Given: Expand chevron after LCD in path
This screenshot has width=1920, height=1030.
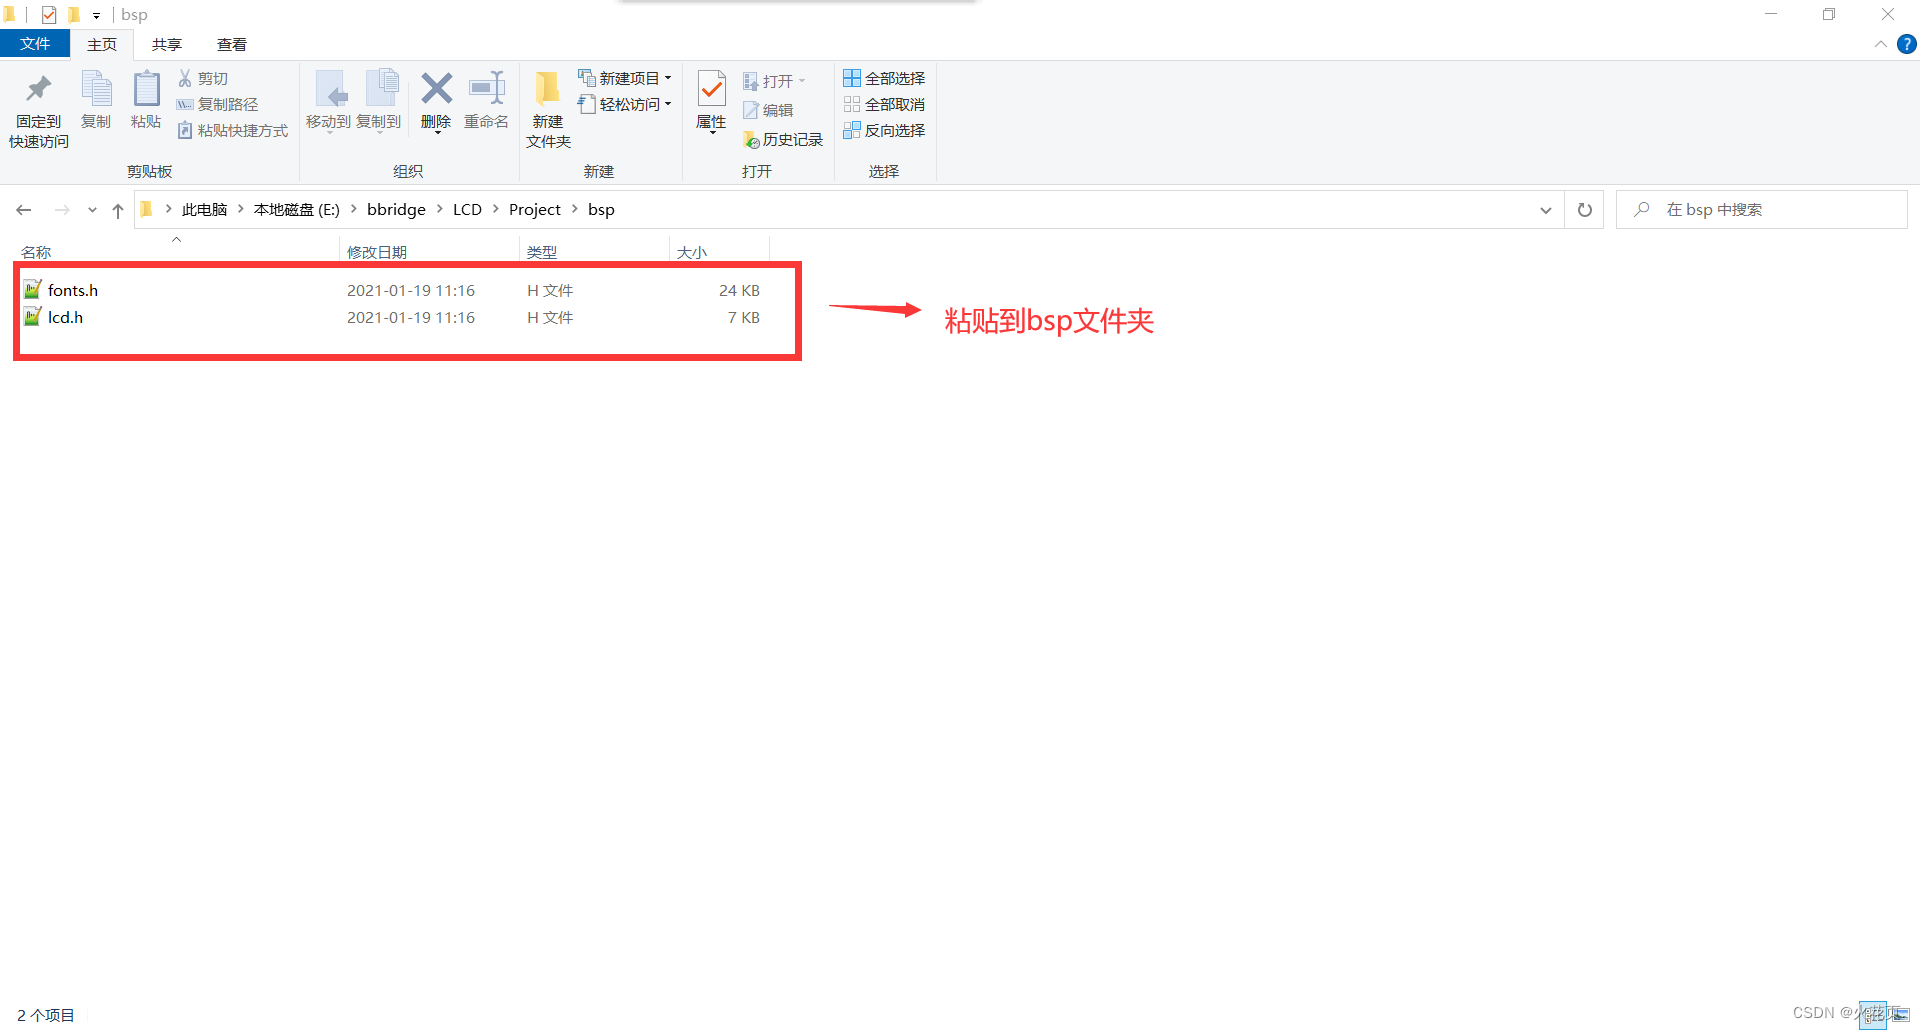Looking at the screenshot, I should point(496,209).
